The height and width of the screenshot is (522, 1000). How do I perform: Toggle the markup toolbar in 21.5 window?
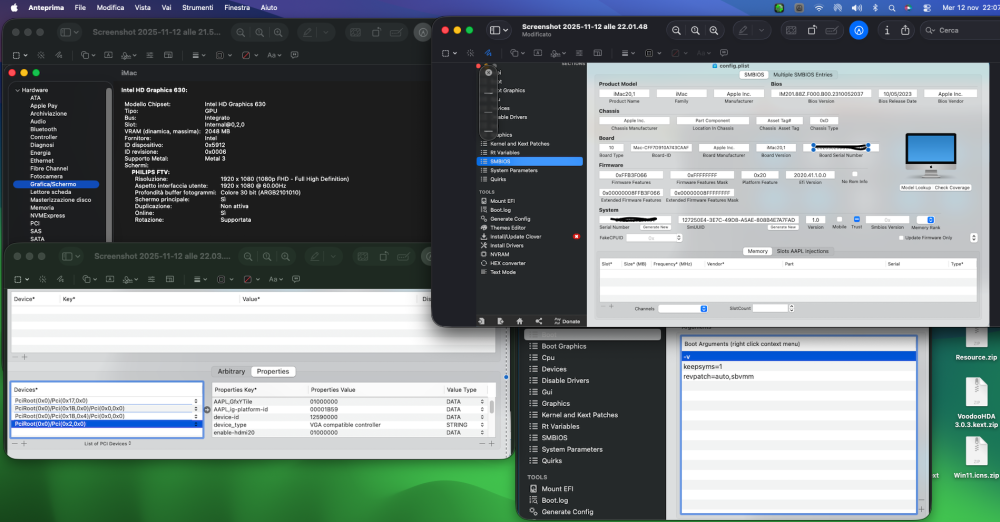click(x=422, y=32)
